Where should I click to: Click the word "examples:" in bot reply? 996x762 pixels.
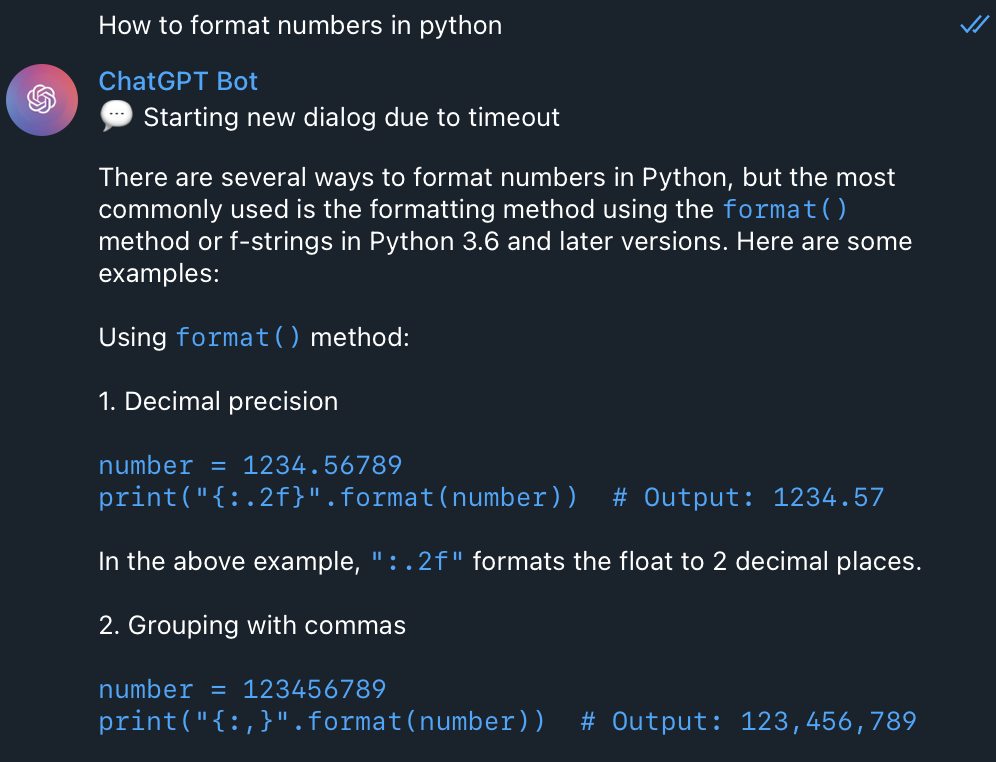pos(159,274)
